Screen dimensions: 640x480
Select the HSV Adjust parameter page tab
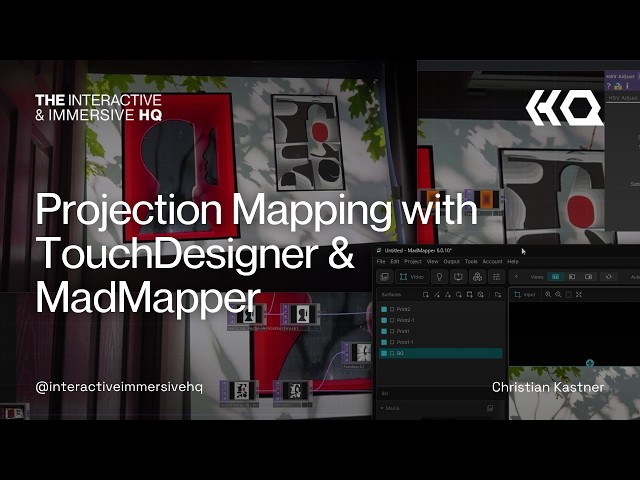(x=622, y=98)
